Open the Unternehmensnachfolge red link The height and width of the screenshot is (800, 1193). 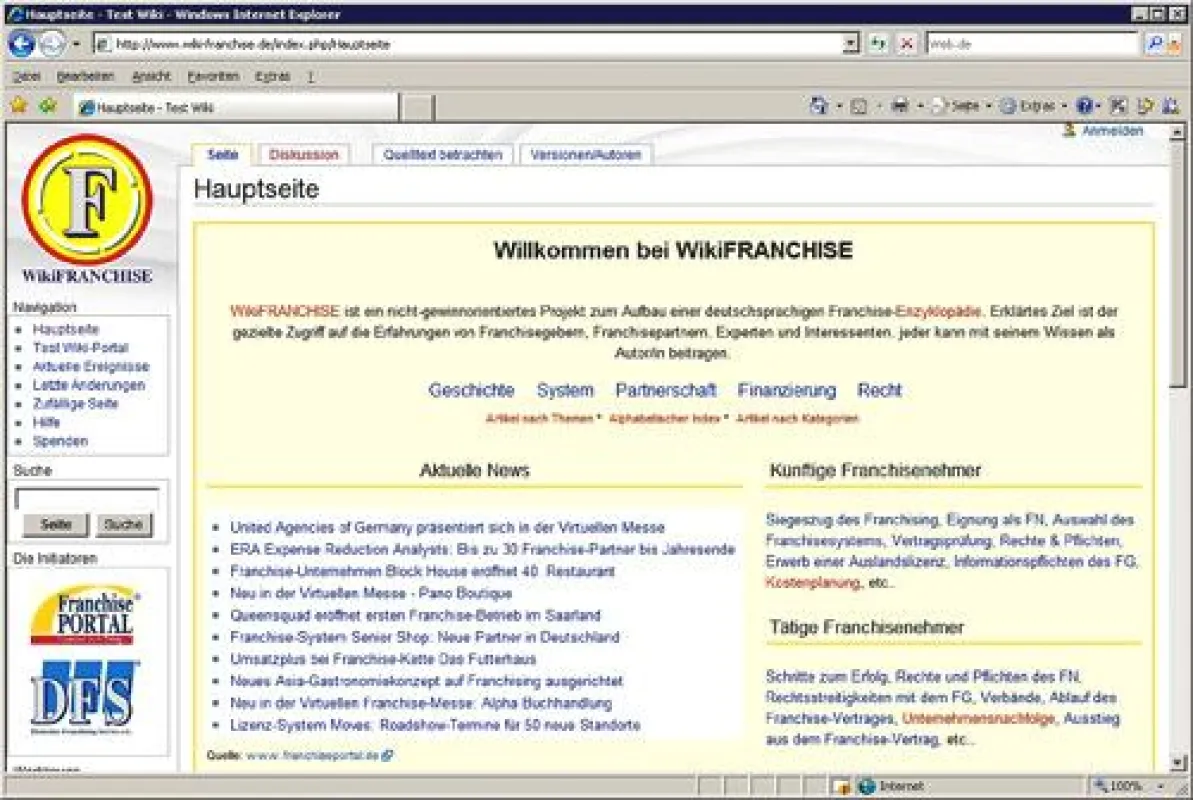click(978, 719)
